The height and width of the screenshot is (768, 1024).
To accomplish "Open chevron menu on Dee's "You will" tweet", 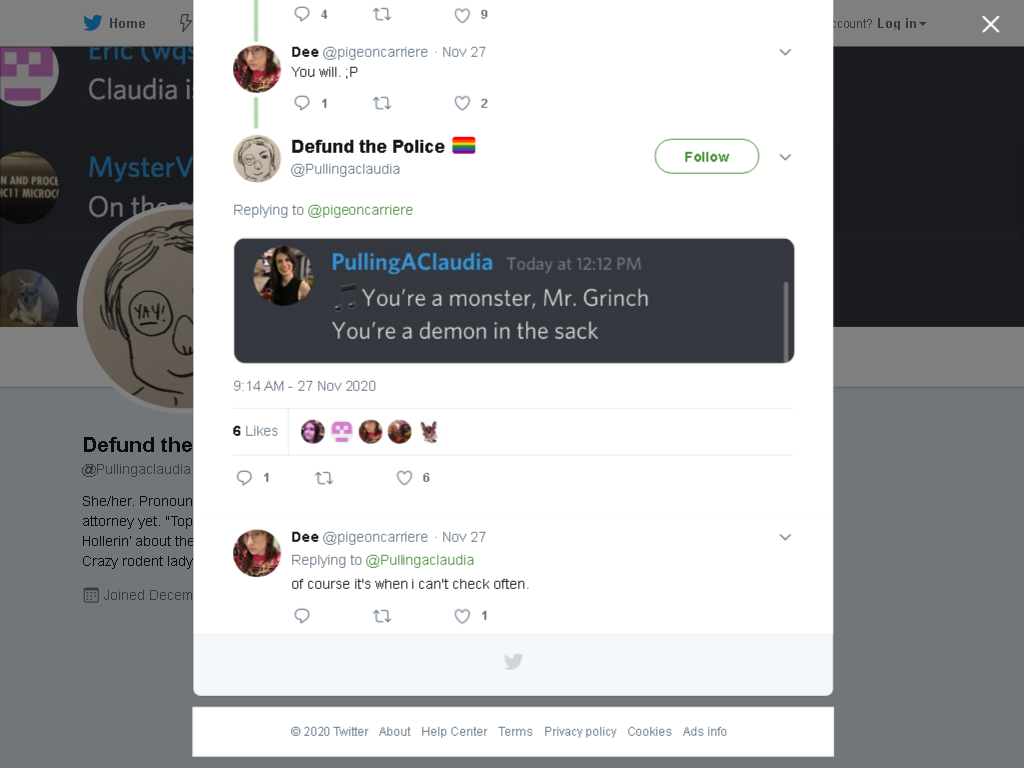I will pyautogui.click(x=785, y=52).
